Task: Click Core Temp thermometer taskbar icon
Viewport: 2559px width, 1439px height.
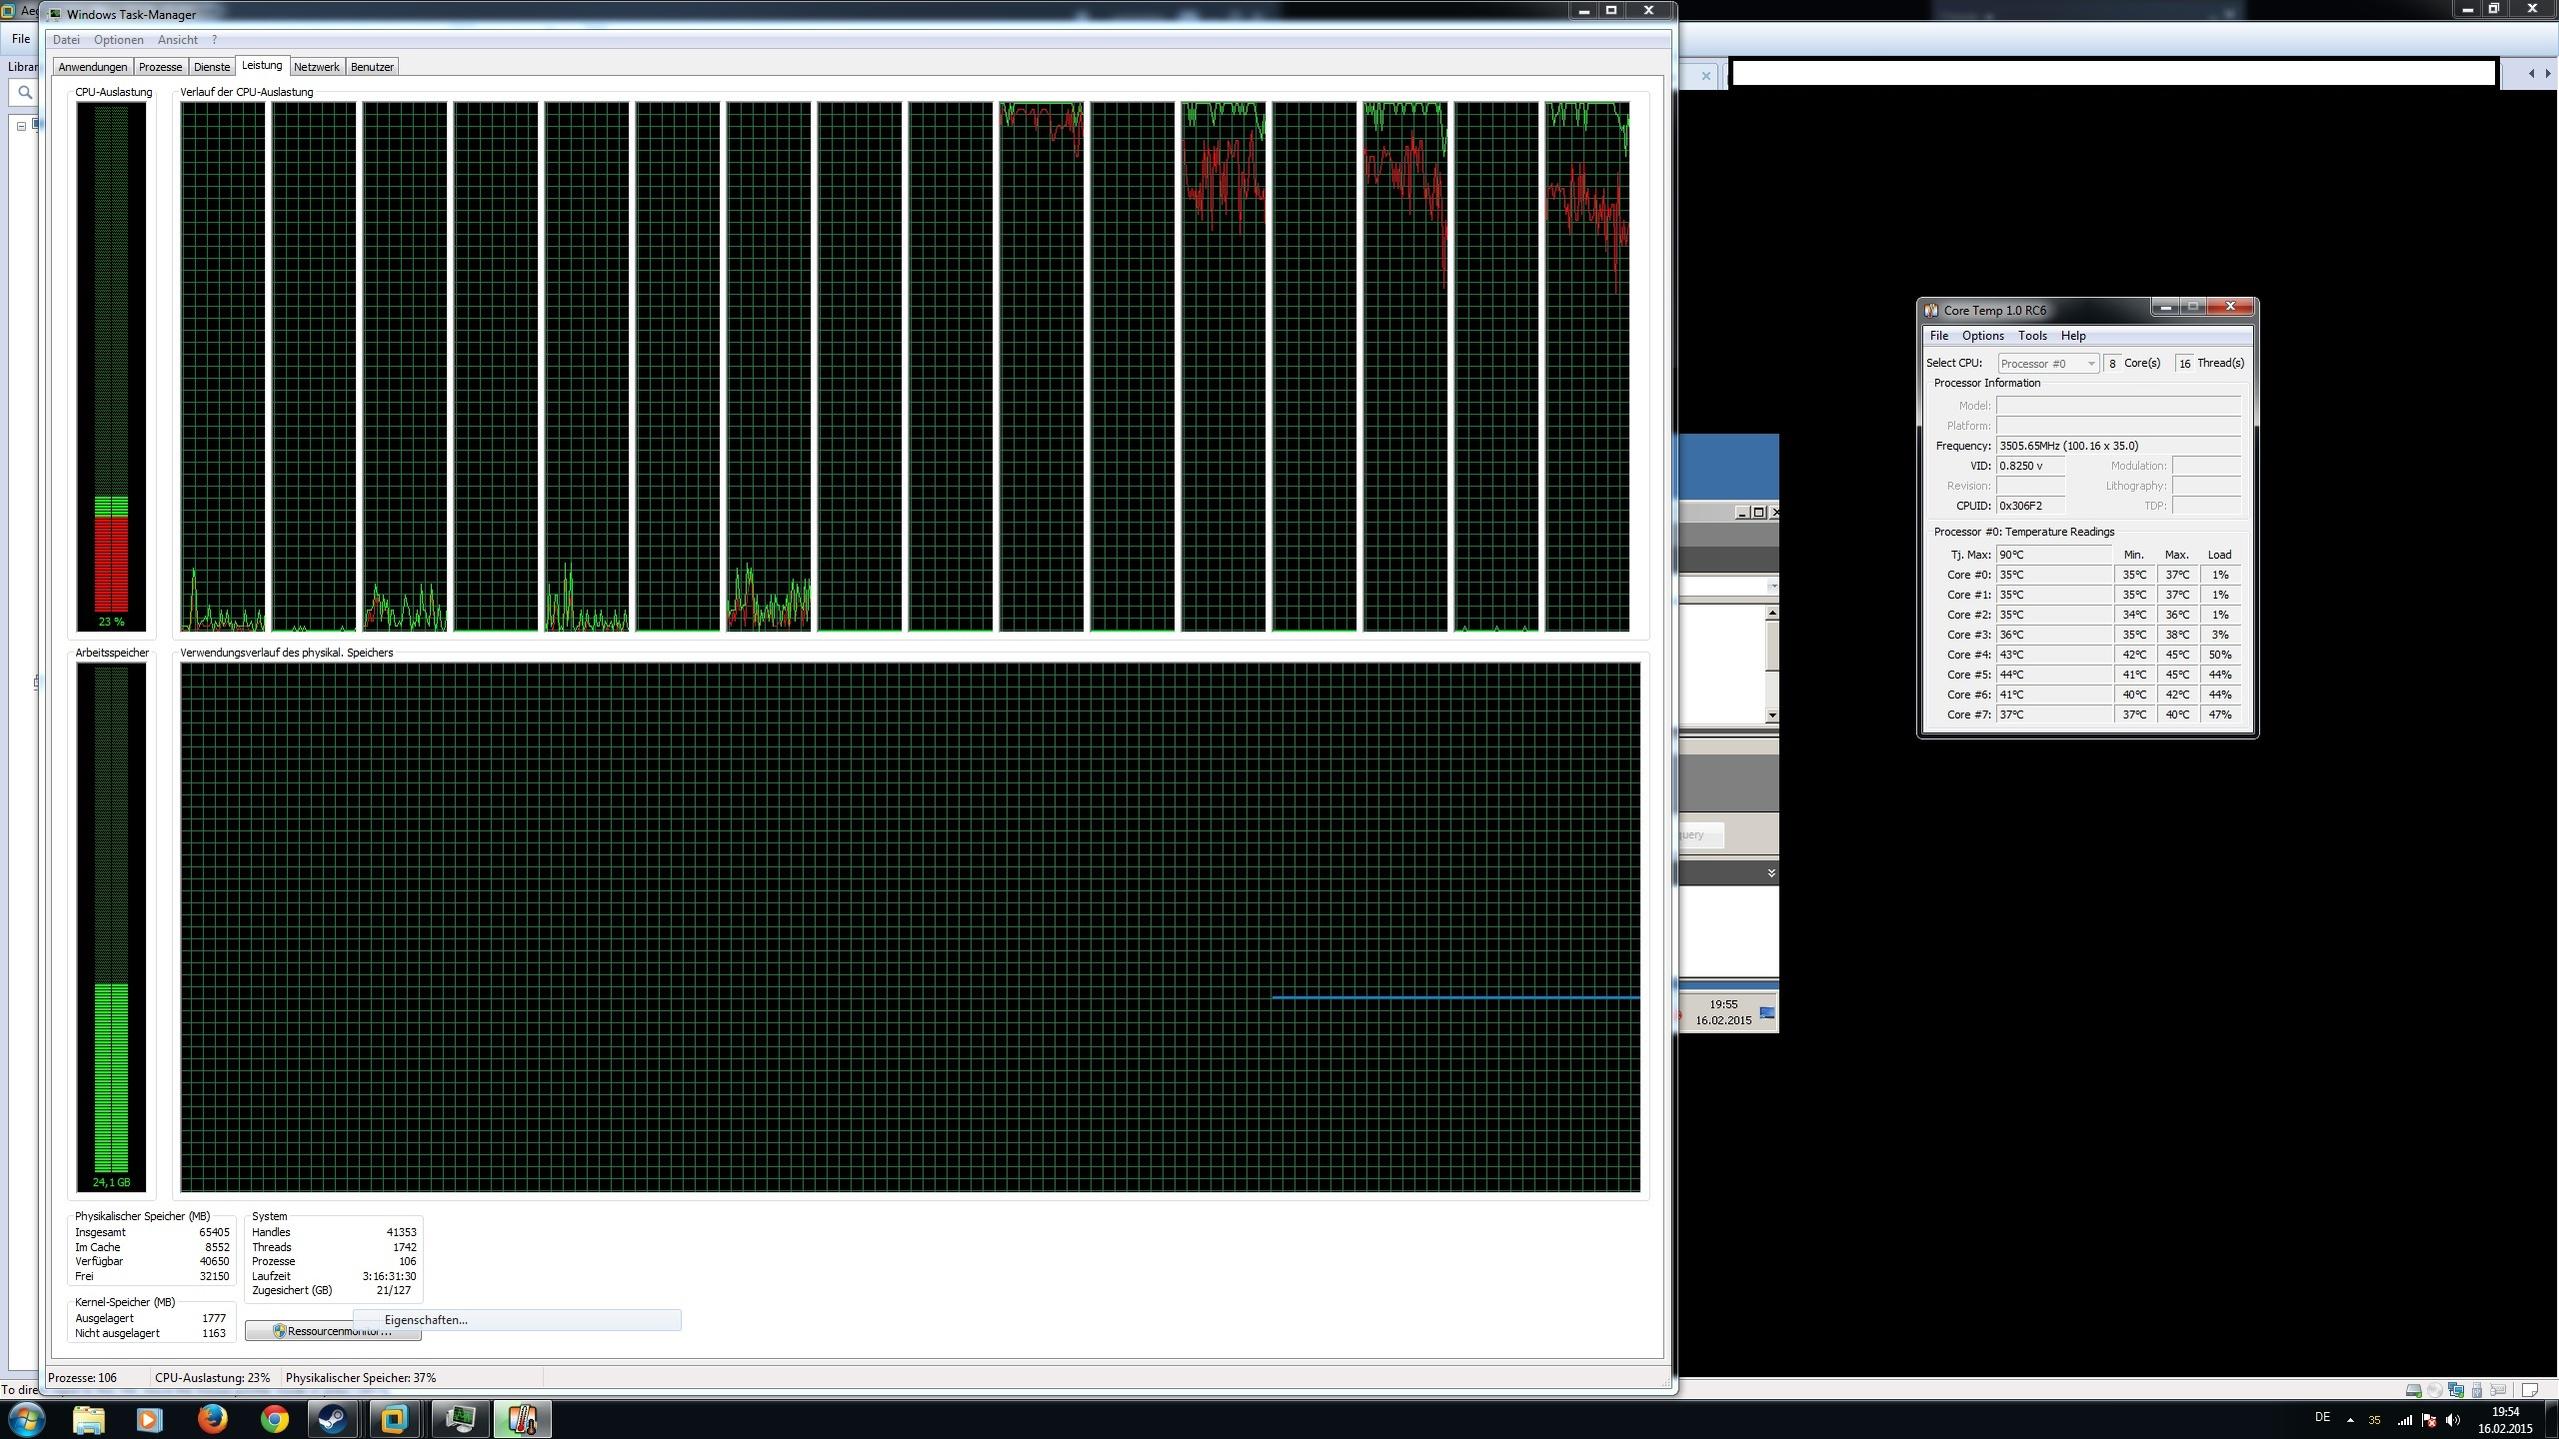Action: (521, 1419)
